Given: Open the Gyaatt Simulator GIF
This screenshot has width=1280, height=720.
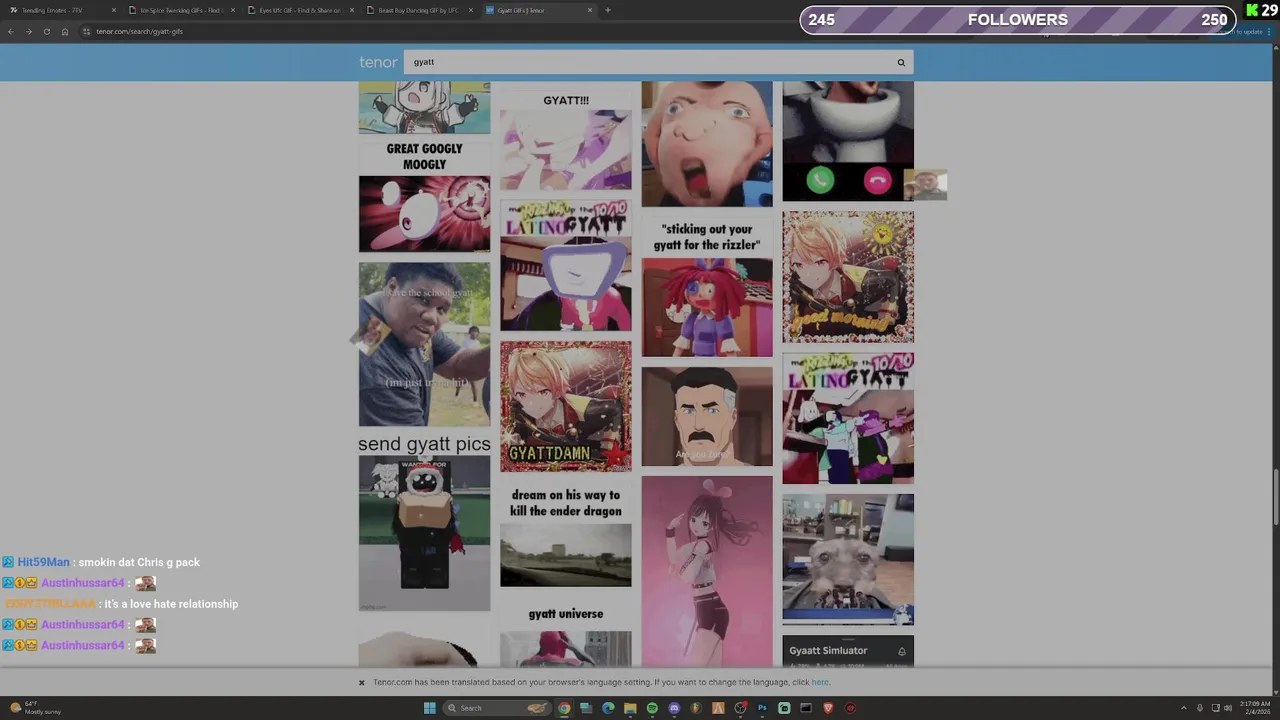Looking at the screenshot, I should coord(848,651).
